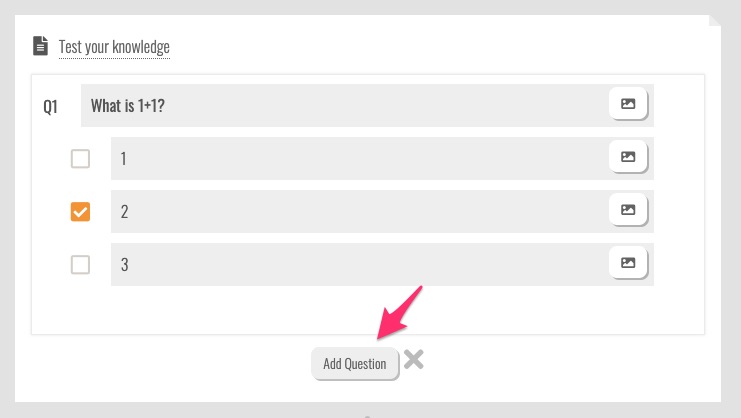Add an image to answer 1

(628, 157)
